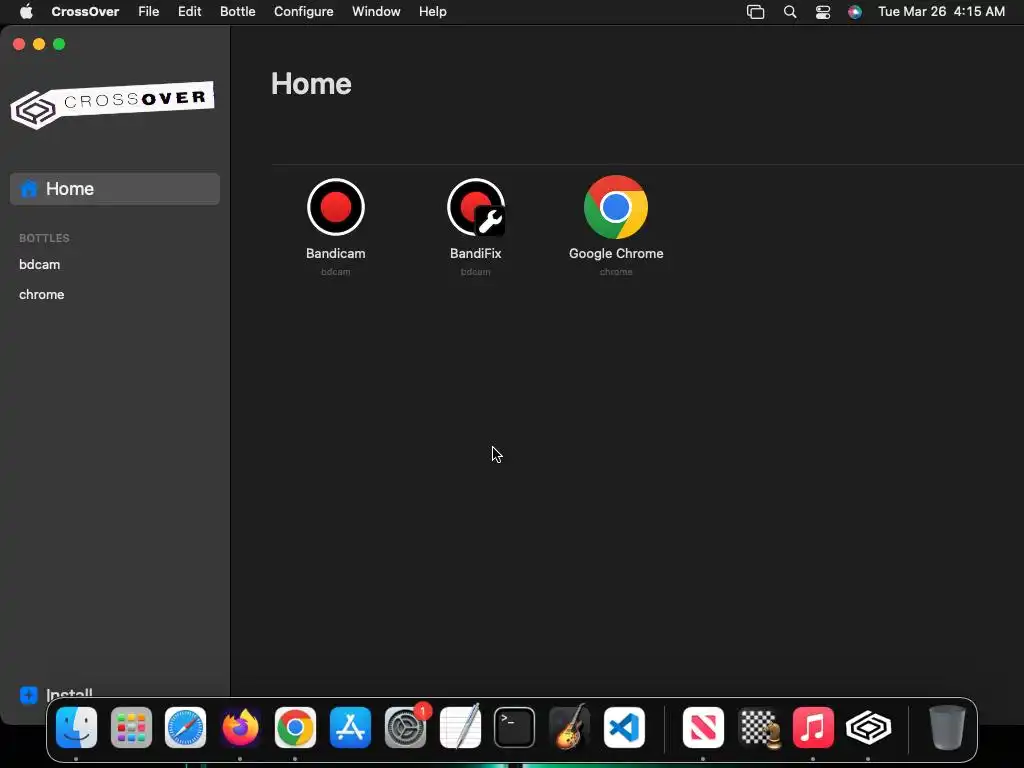Open the Edit menu
This screenshot has width=1024, height=768.
pyautogui.click(x=189, y=12)
